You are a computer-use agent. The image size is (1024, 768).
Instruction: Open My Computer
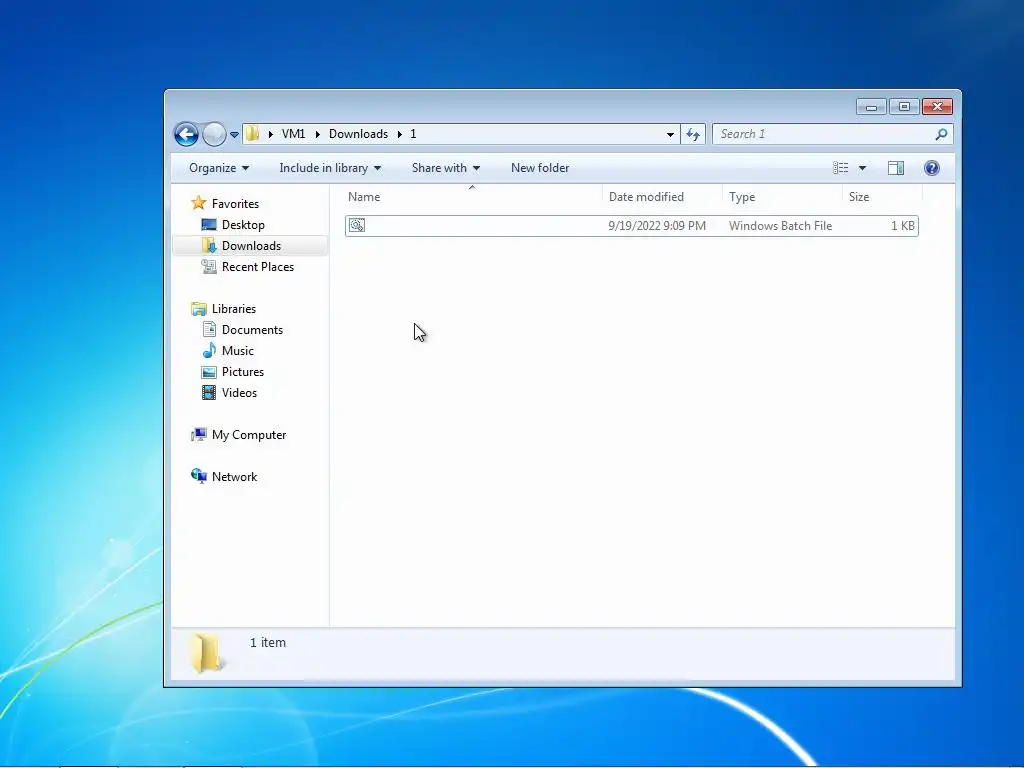click(x=249, y=435)
